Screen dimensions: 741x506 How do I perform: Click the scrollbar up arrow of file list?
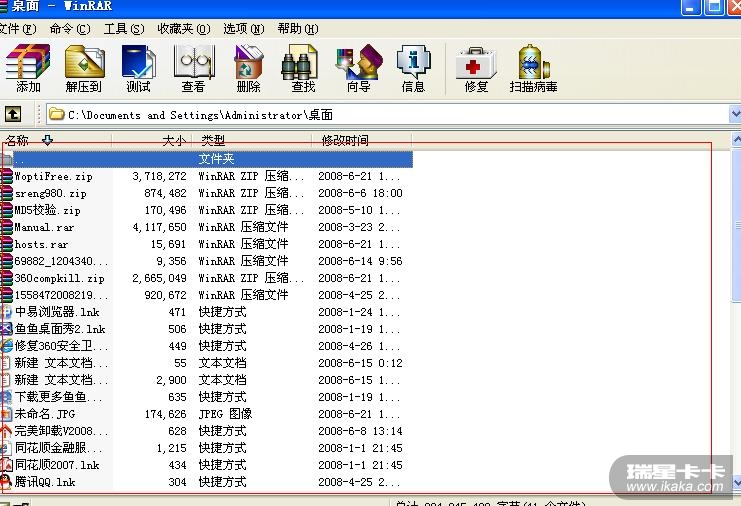[736, 139]
